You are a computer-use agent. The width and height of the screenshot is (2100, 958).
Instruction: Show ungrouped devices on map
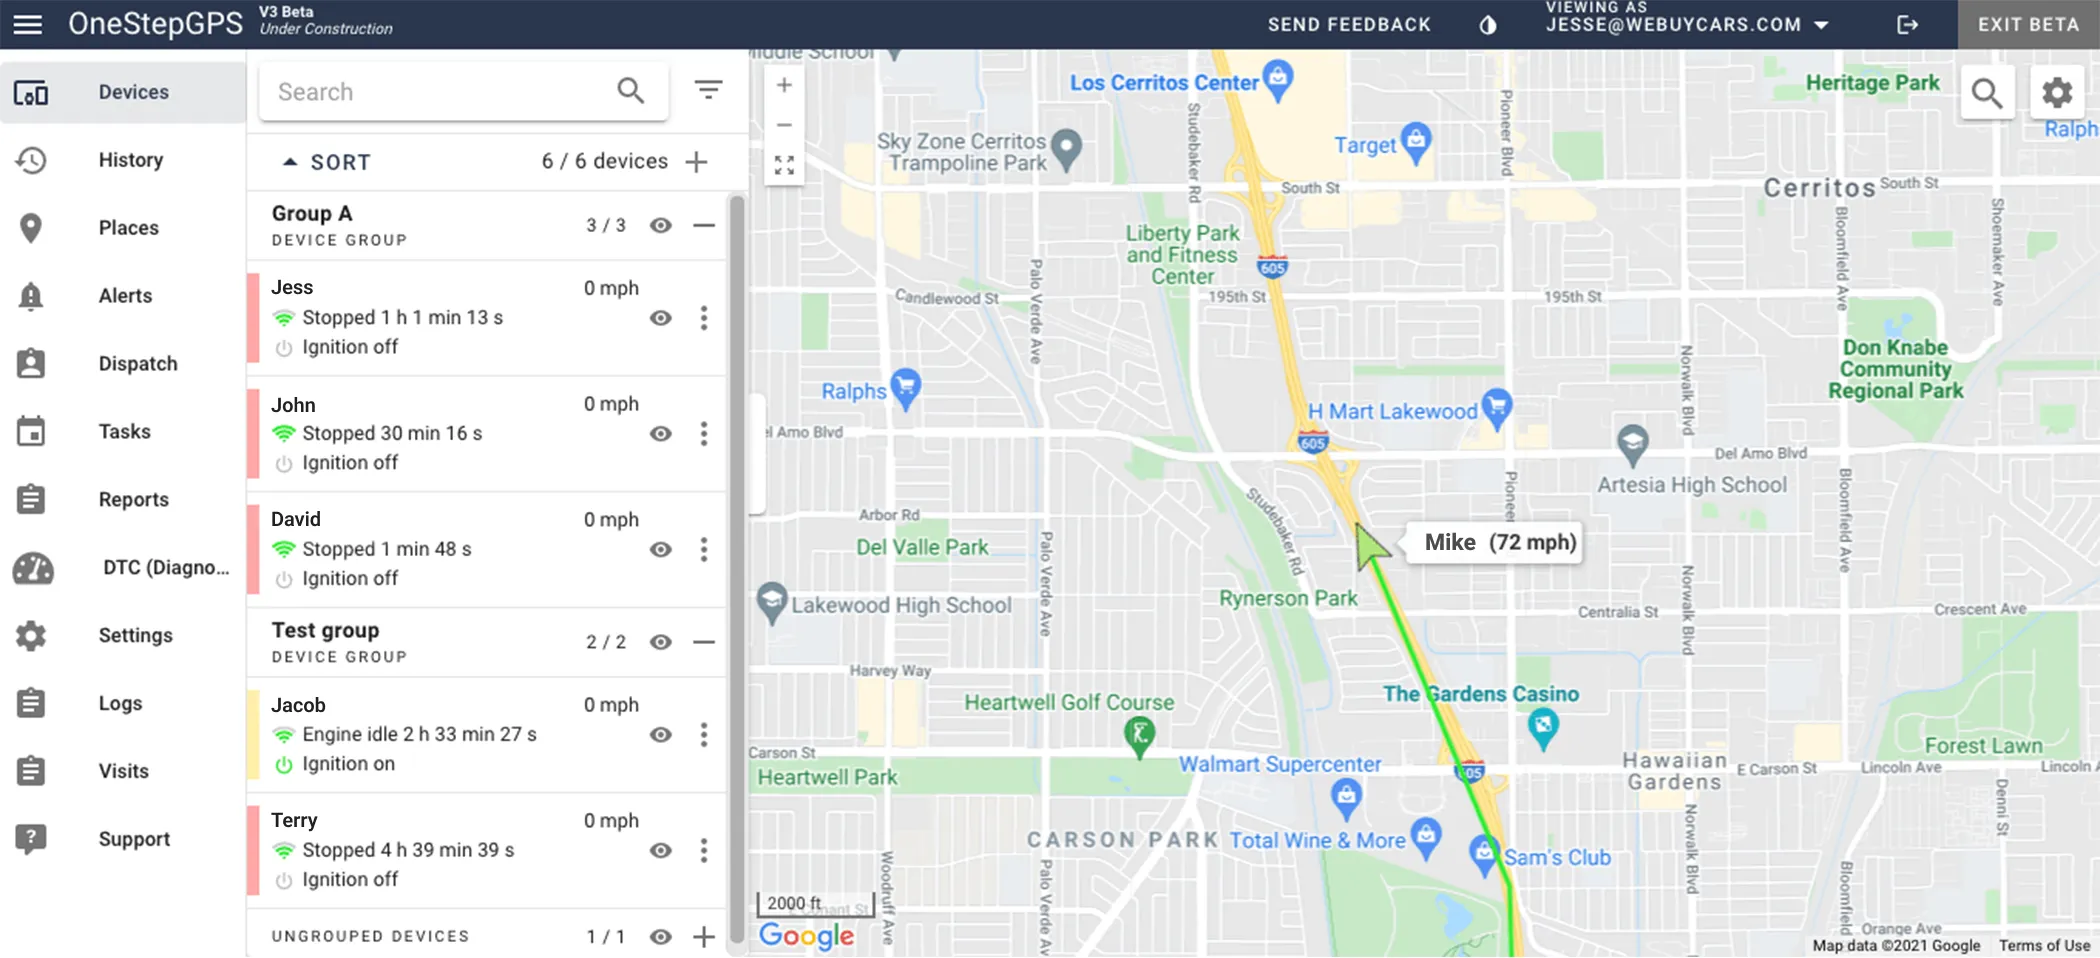click(660, 936)
